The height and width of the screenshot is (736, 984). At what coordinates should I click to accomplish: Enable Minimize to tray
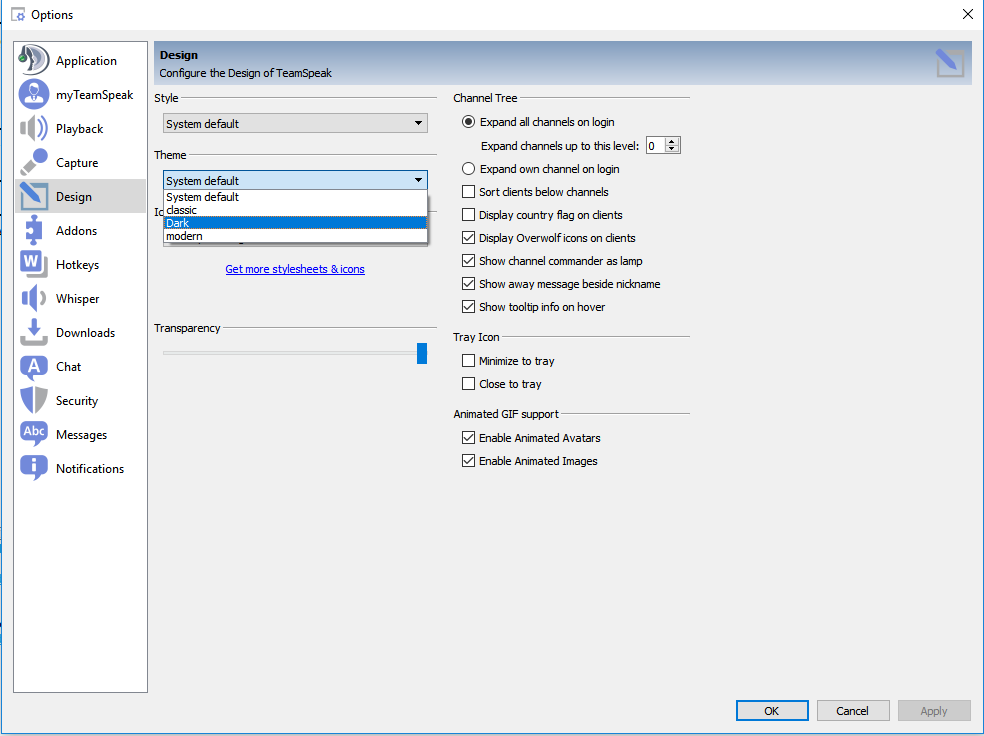pos(468,361)
